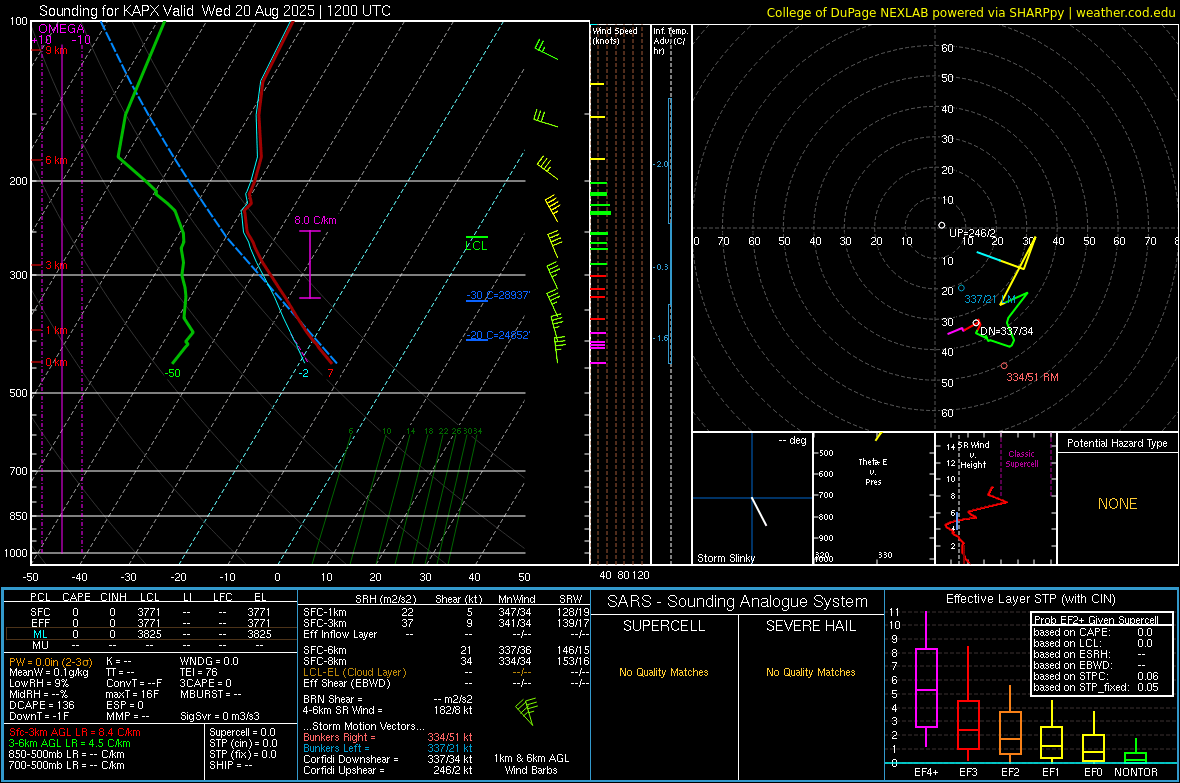Click the 'Potential Hazard Type' header
This screenshot has height=783, width=1180.
point(1118,443)
